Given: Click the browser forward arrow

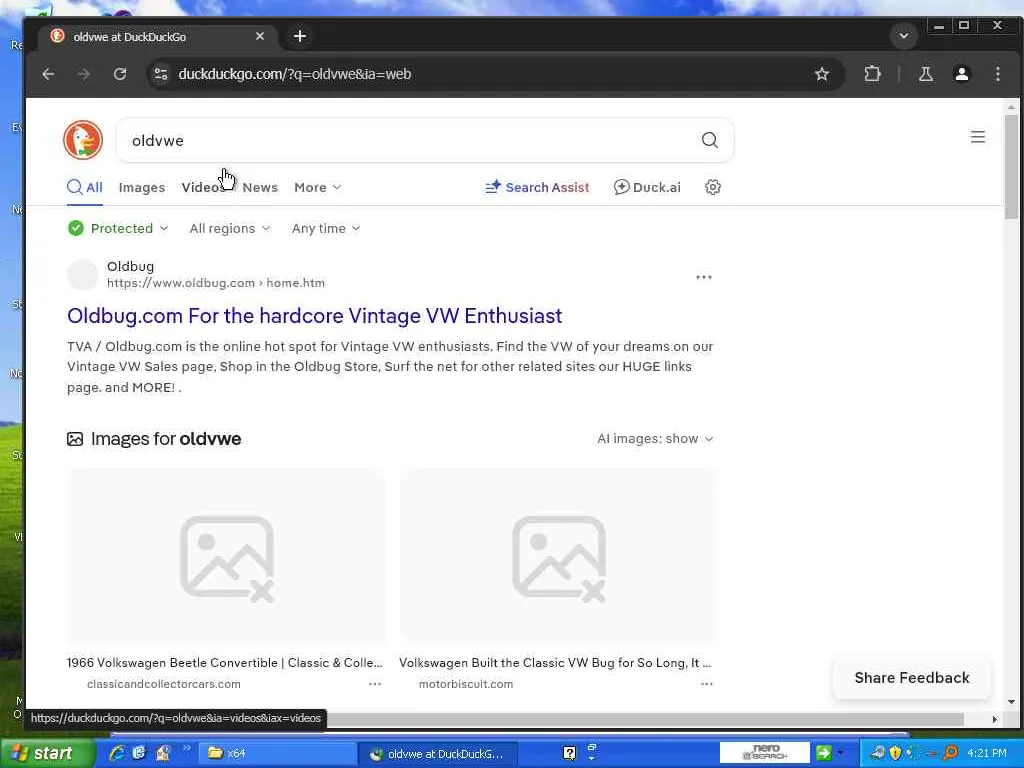Looking at the screenshot, I should (84, 74).
